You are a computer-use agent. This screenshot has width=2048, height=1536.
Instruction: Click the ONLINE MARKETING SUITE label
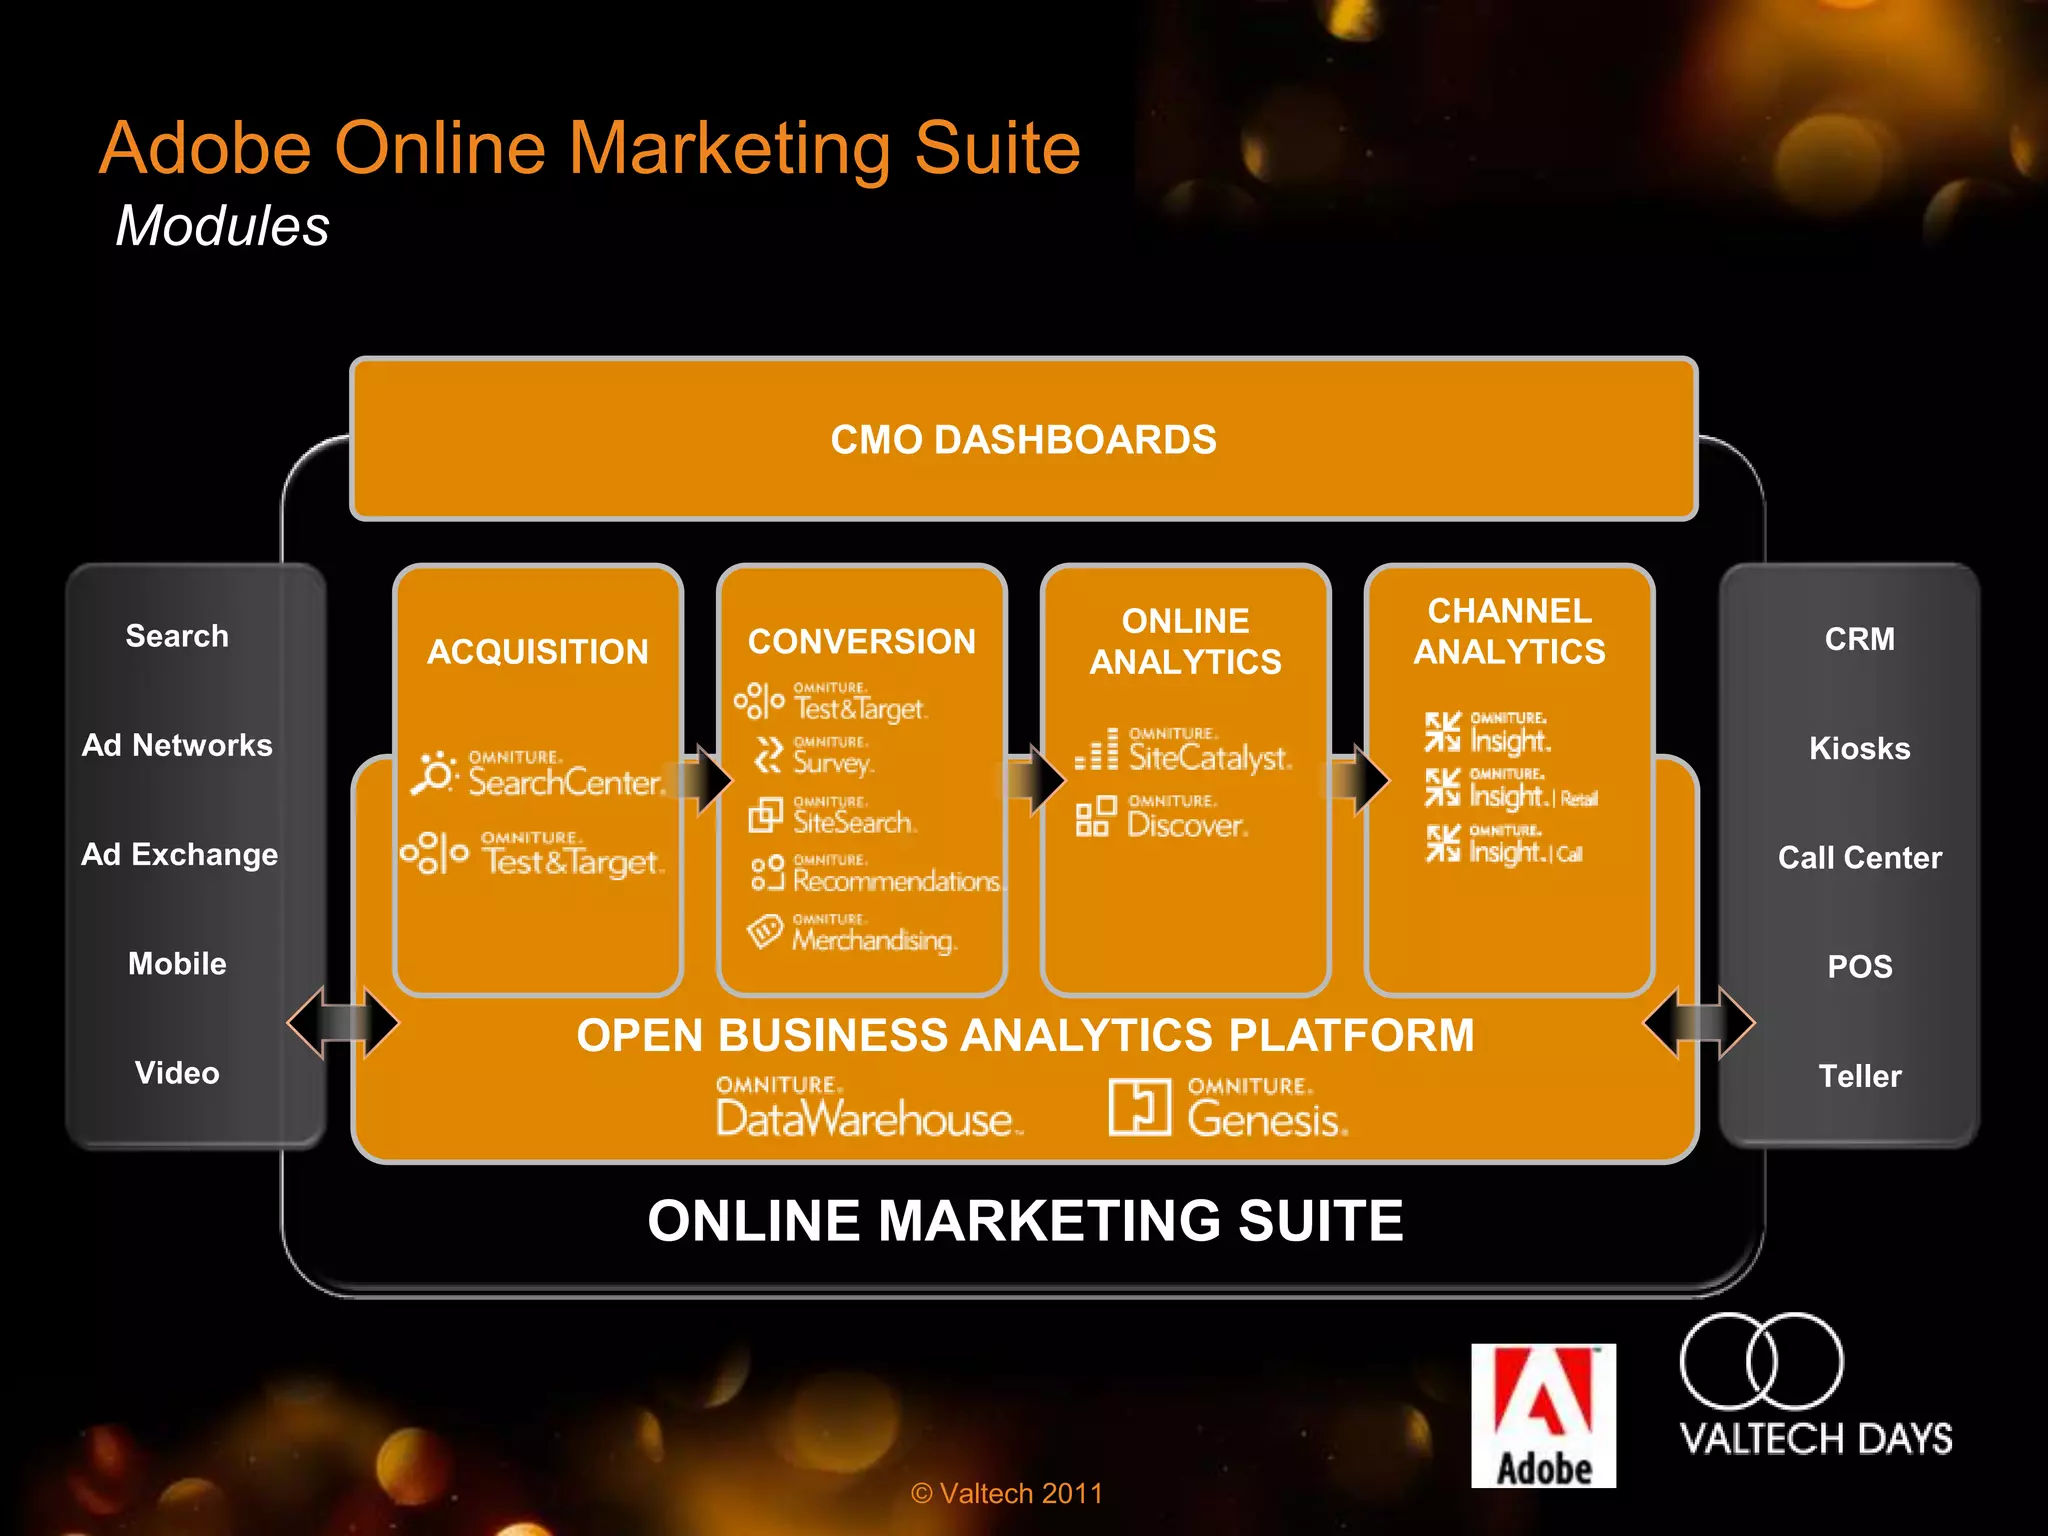click(x=1025, y=1221)
